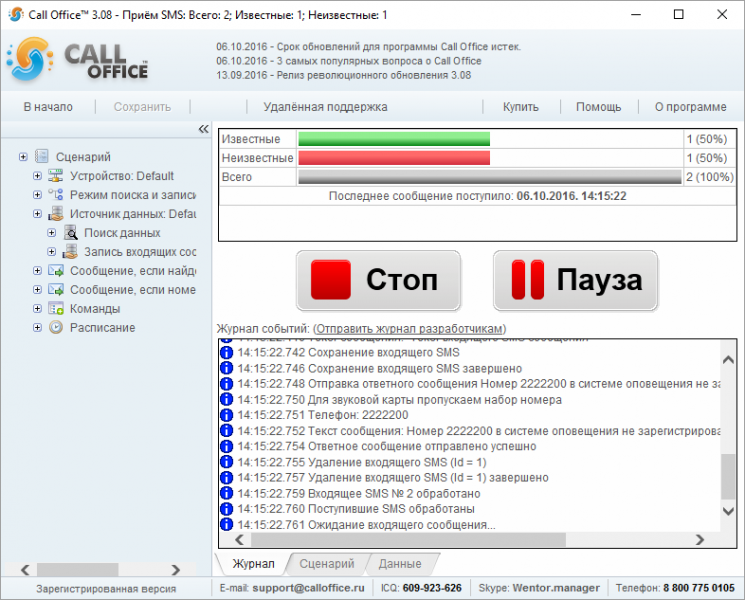The image size is (745, 600).
Task: Click the Расписание clock icon
Action: point(56,328)
